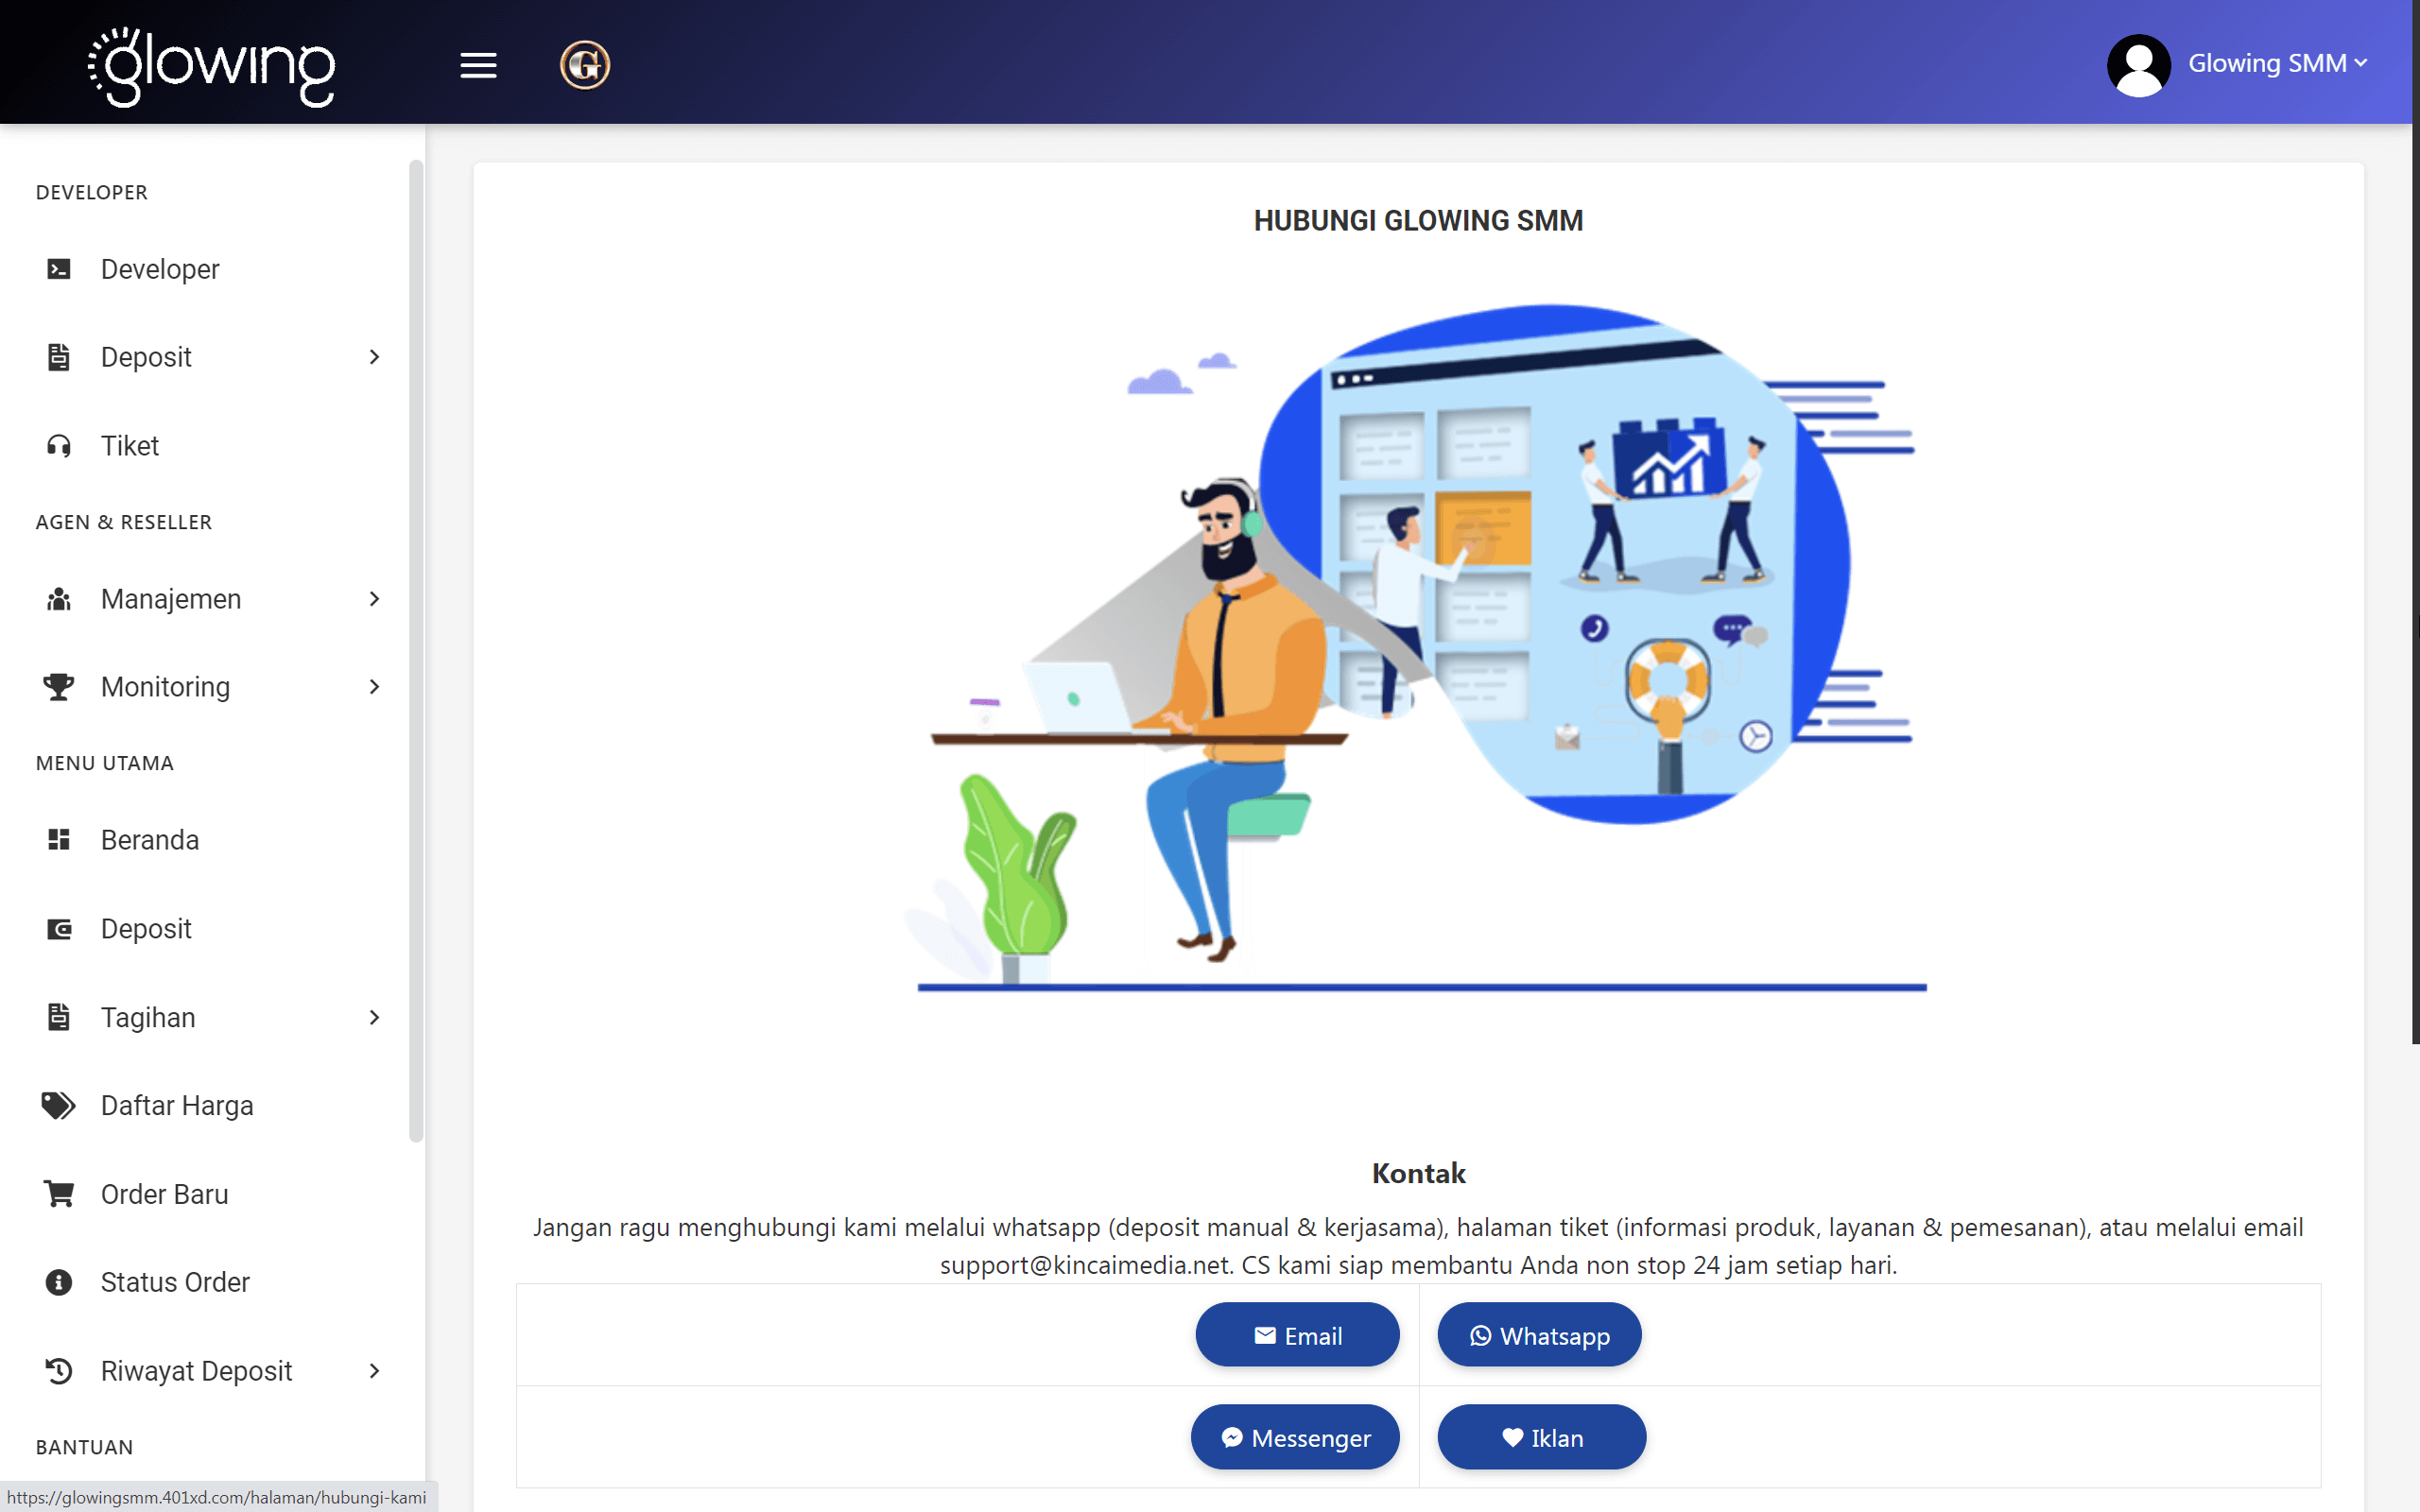Open the Manajemen menu item
2420x1512 pixels.
[x=170, y=598]
